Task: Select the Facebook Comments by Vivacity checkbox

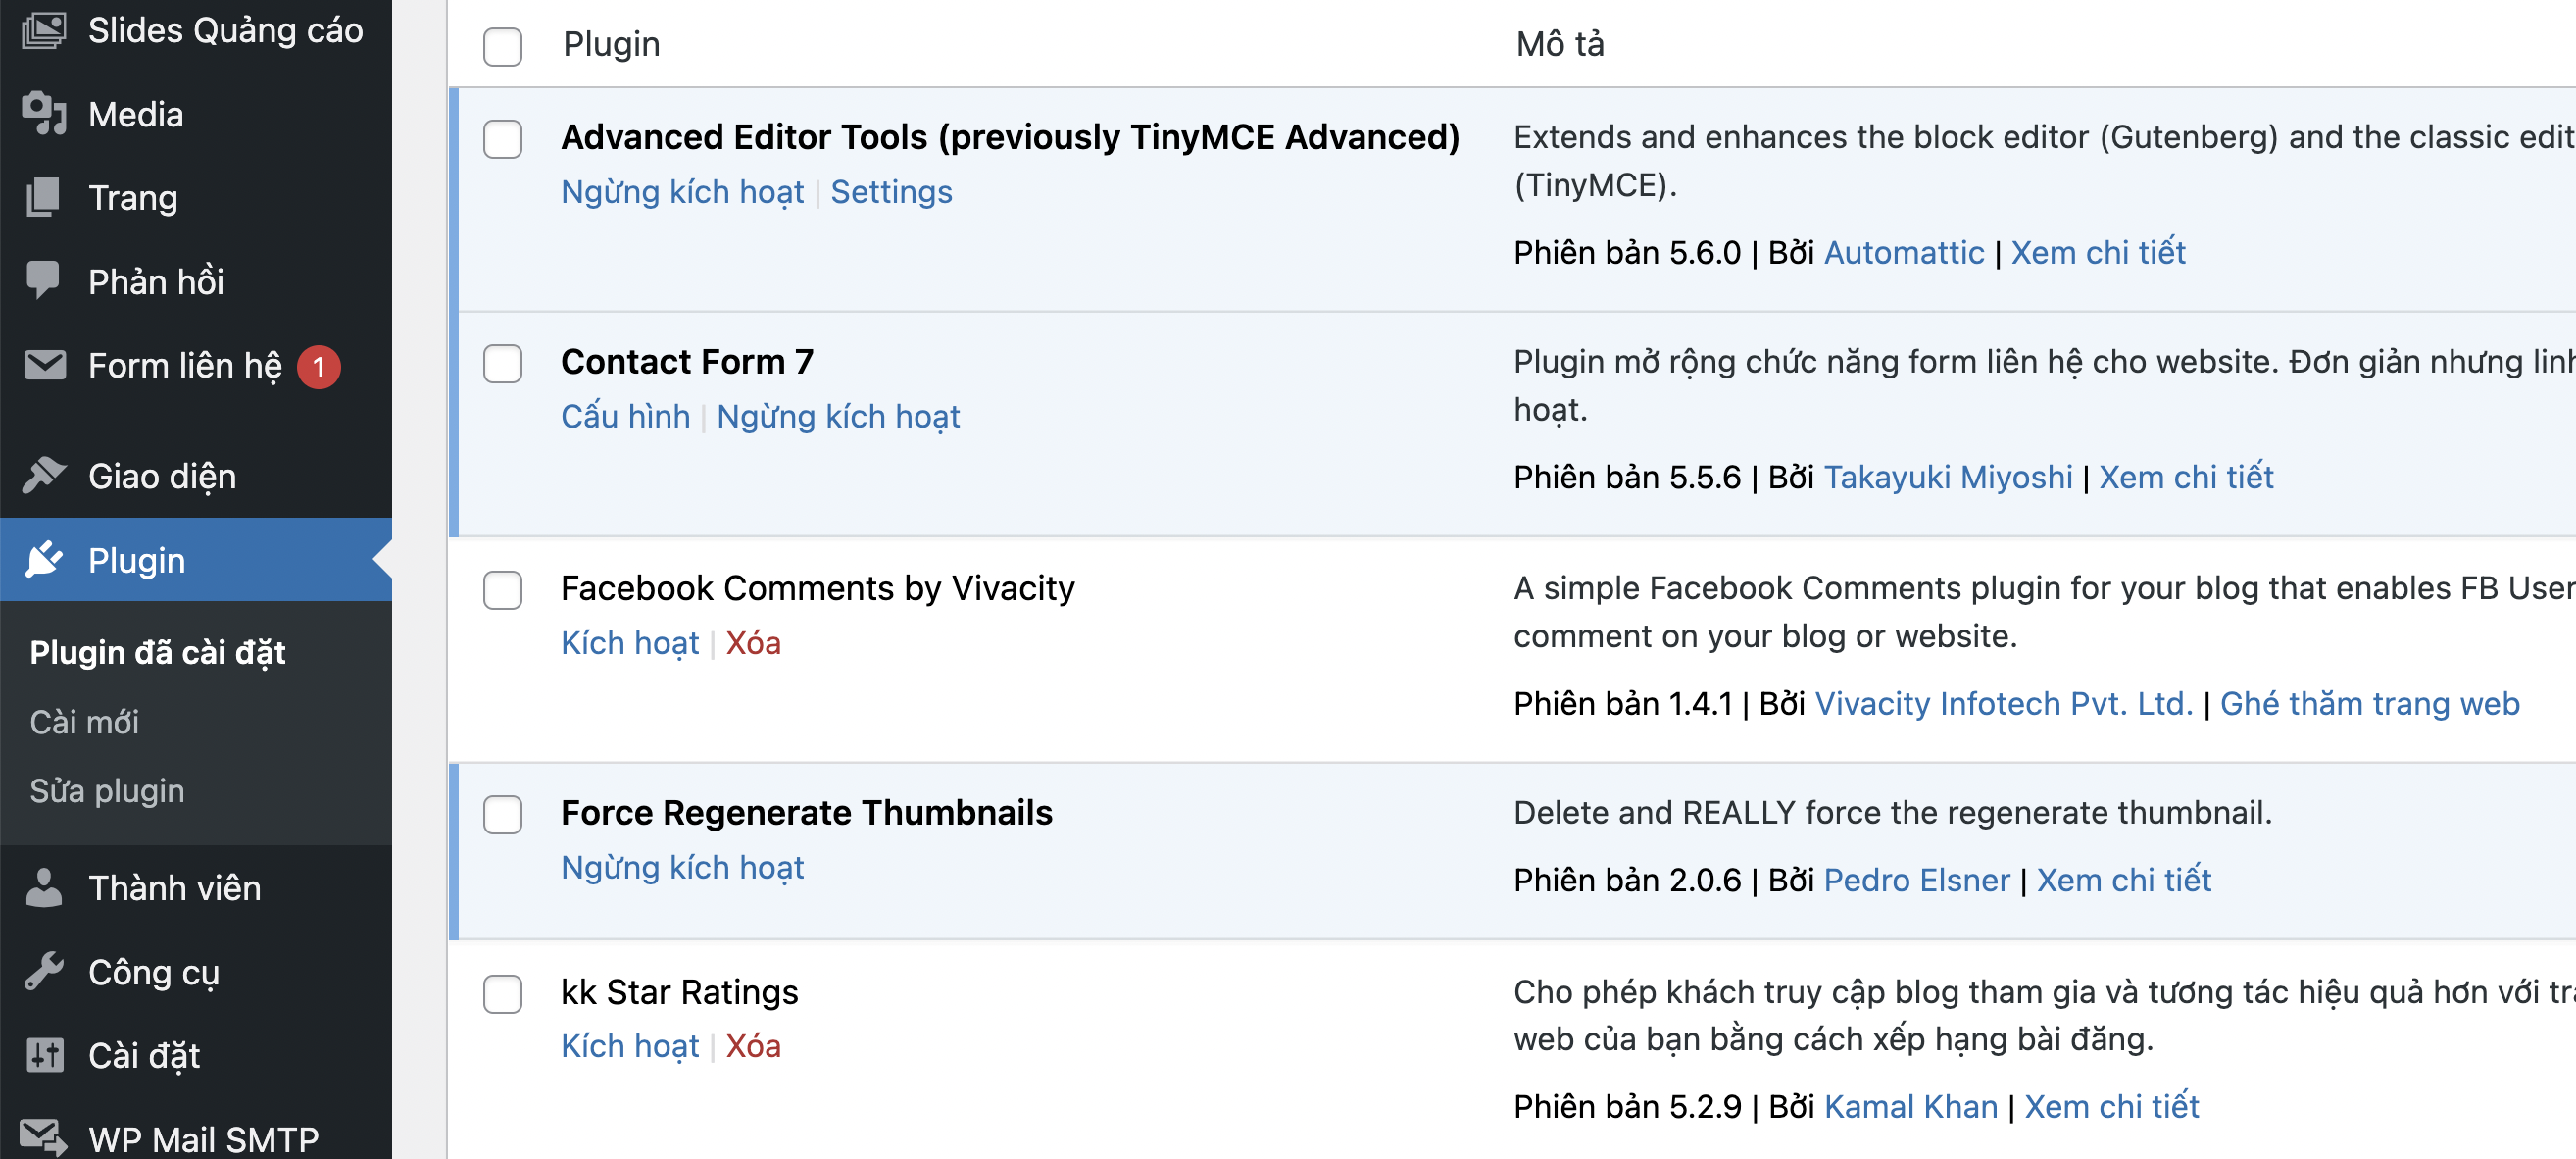Action: (x=502, y=590)
